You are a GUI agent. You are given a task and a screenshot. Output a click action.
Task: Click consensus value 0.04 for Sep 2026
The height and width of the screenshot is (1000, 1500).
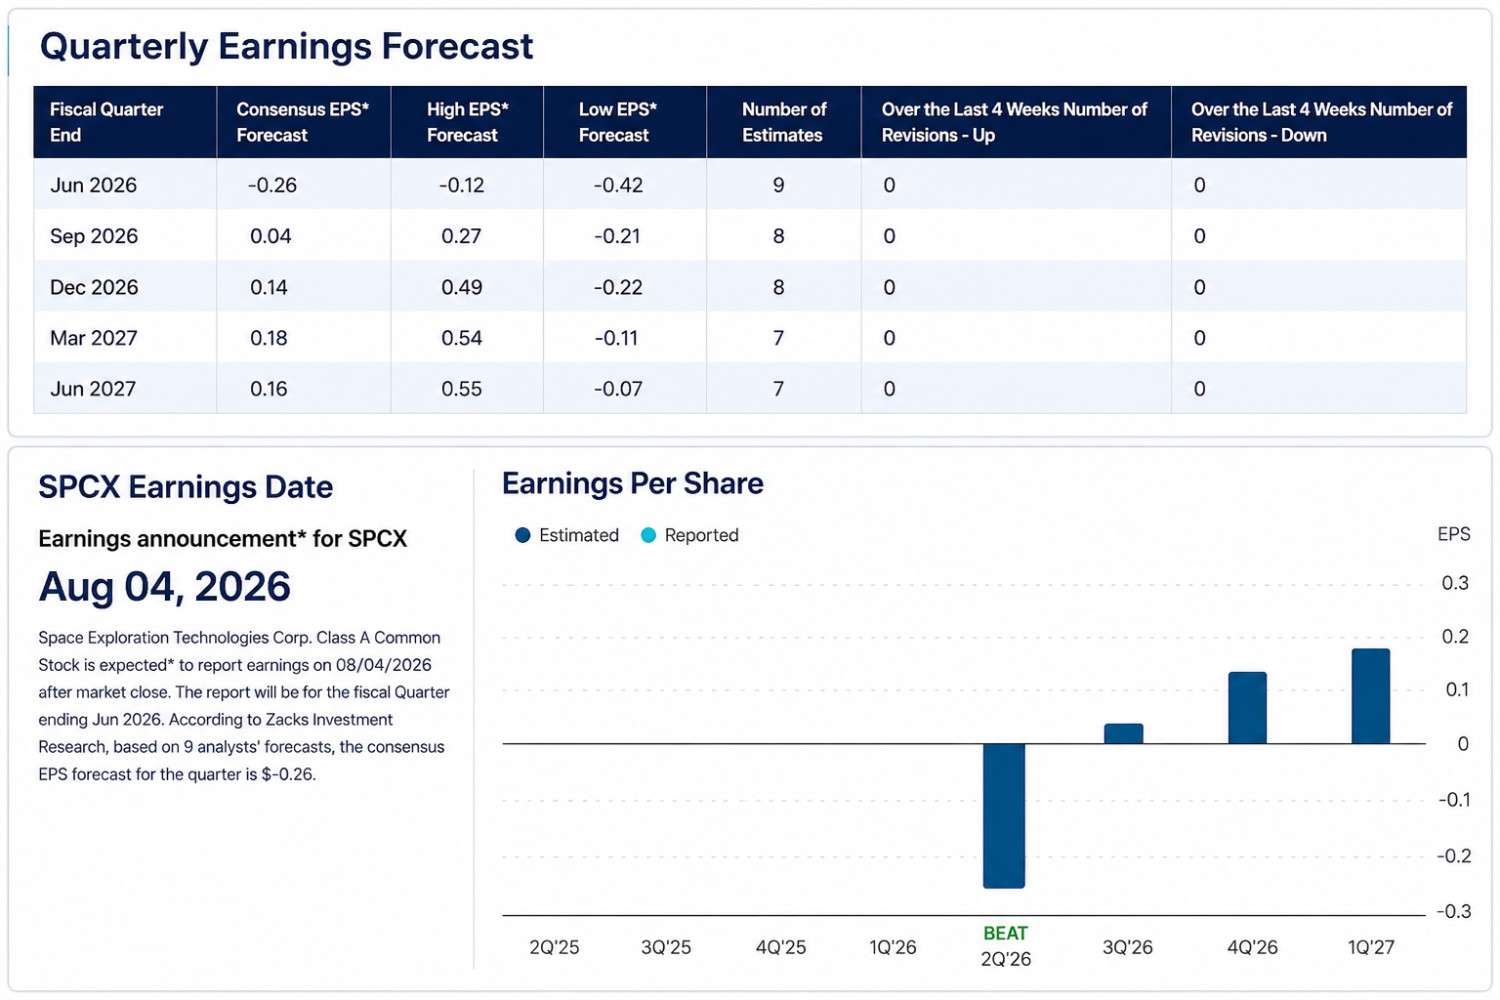pos(270,236)
